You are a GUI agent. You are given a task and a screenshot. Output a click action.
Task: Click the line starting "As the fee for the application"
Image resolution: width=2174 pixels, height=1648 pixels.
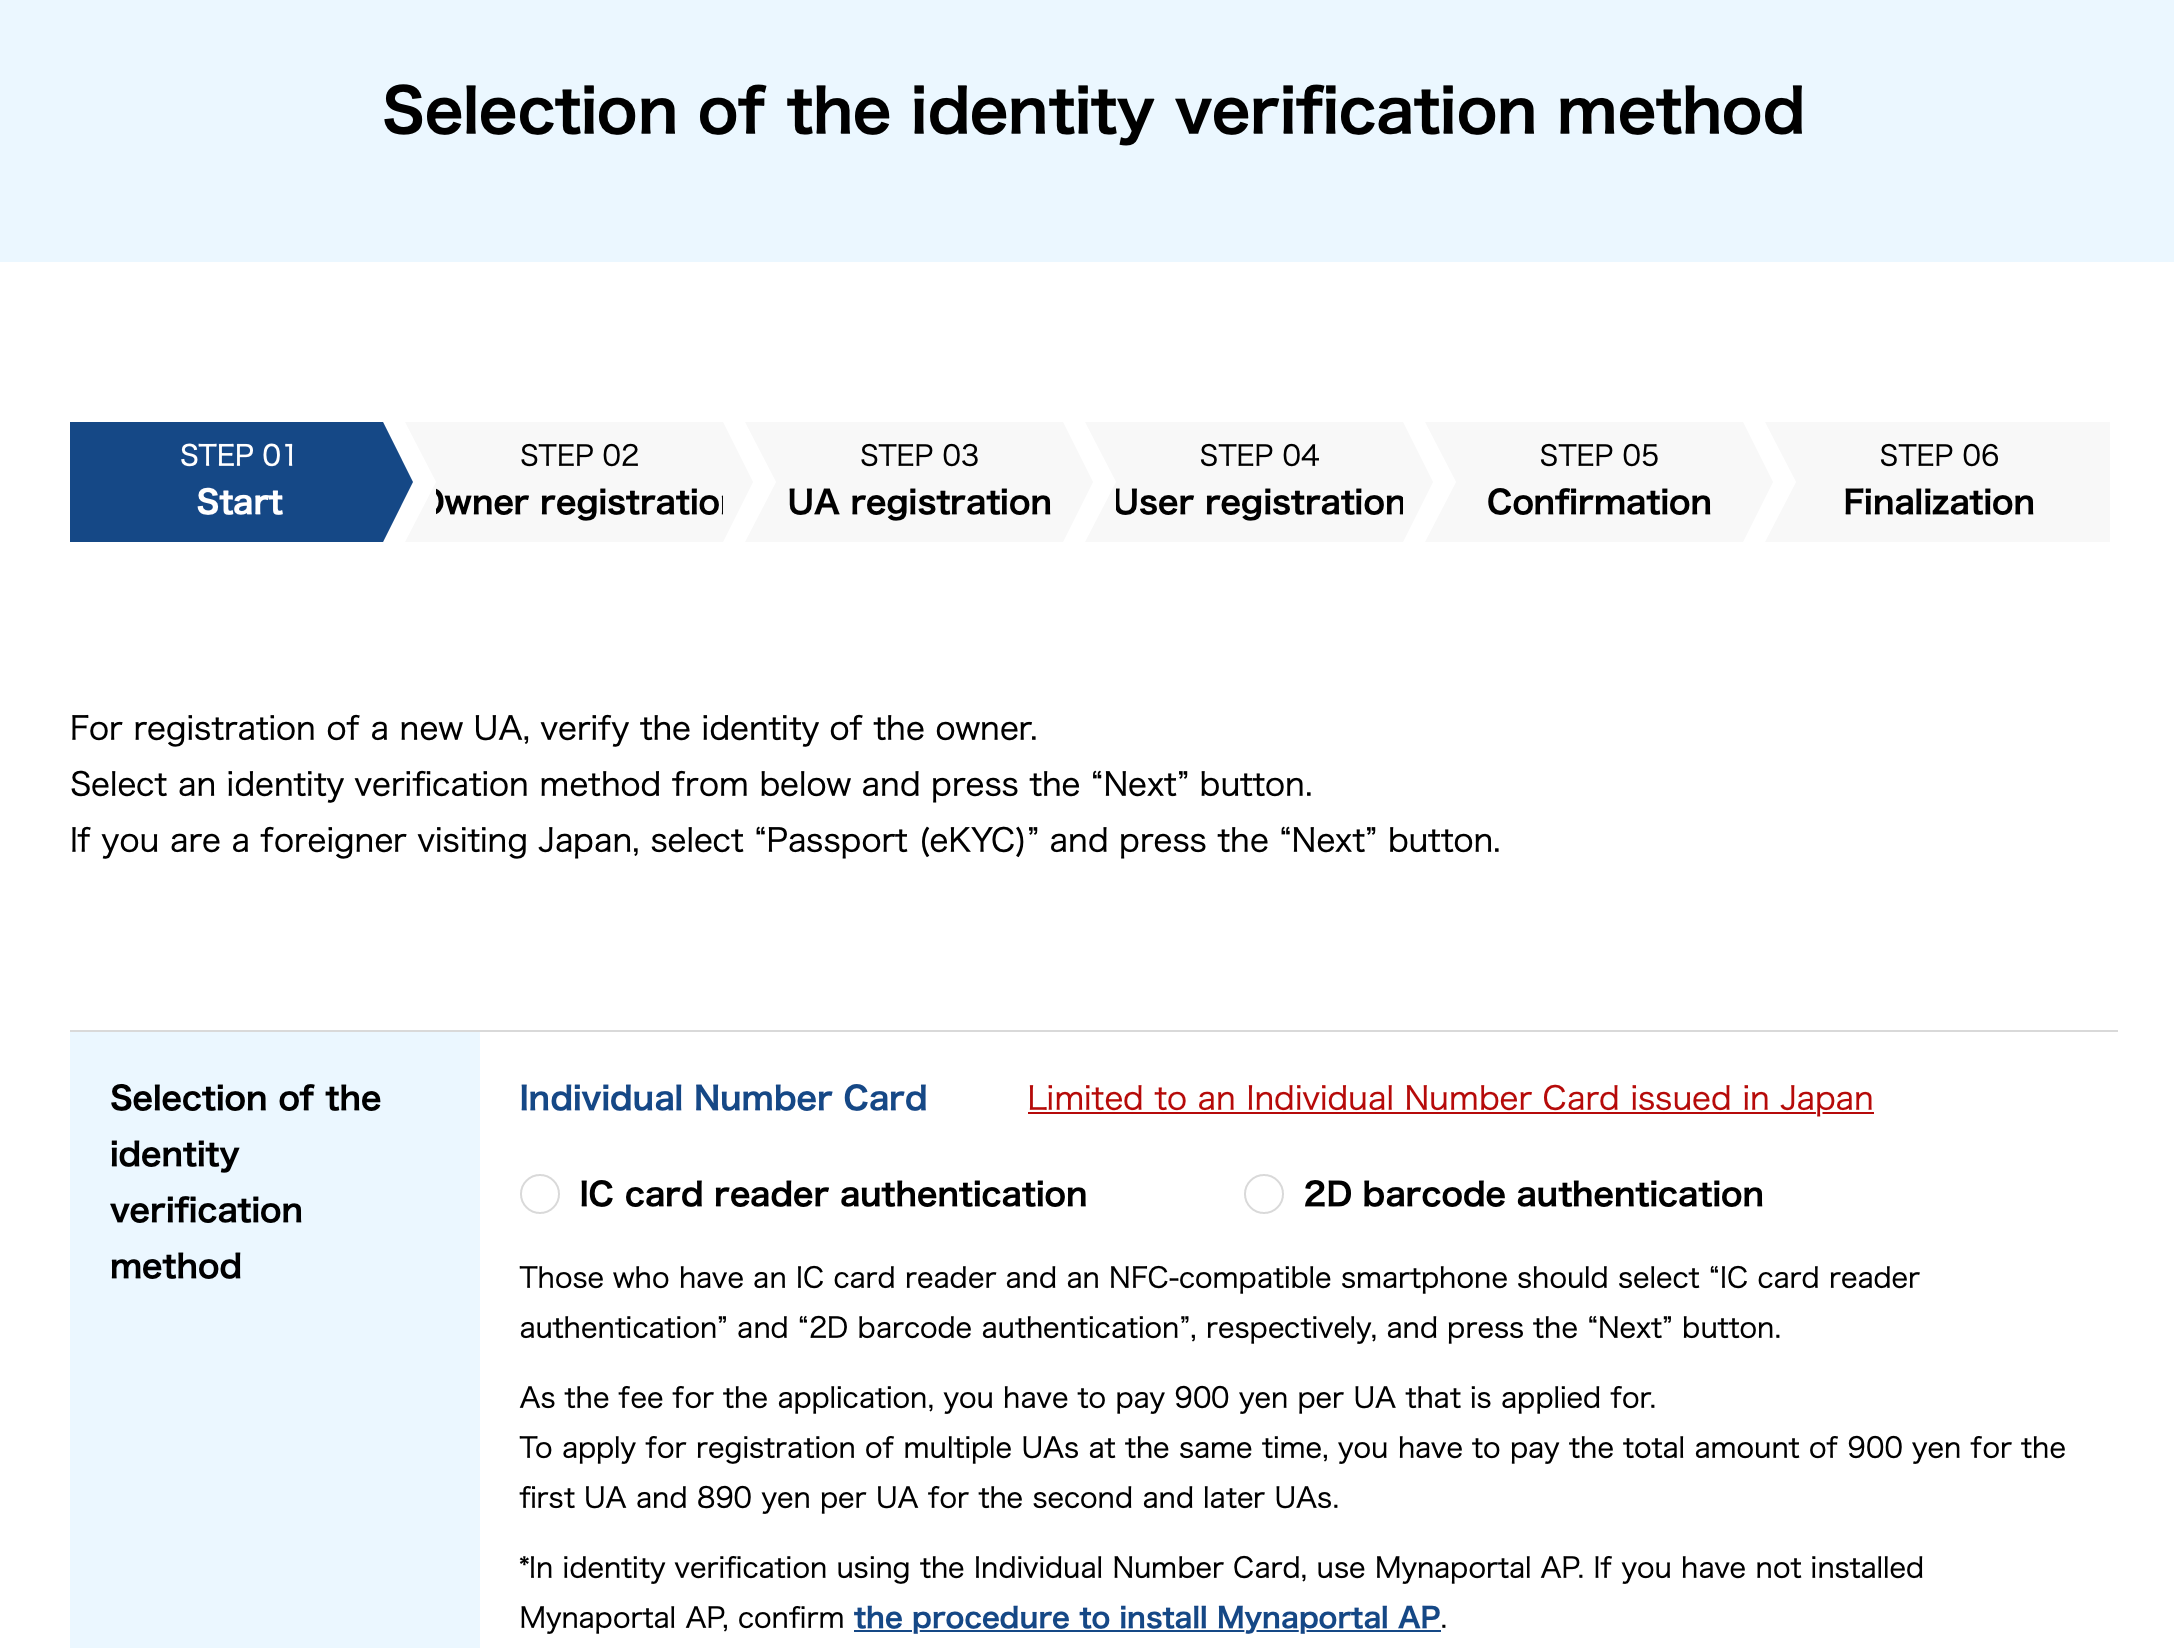pyautogui.click(x=1087, y=1397)
